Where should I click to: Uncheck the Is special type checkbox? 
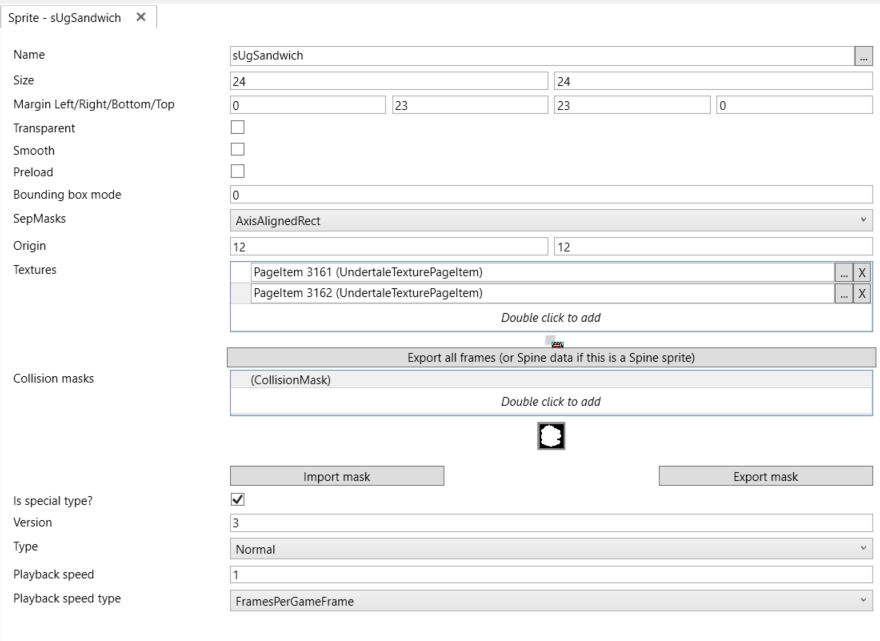click(x=237, y=500)
